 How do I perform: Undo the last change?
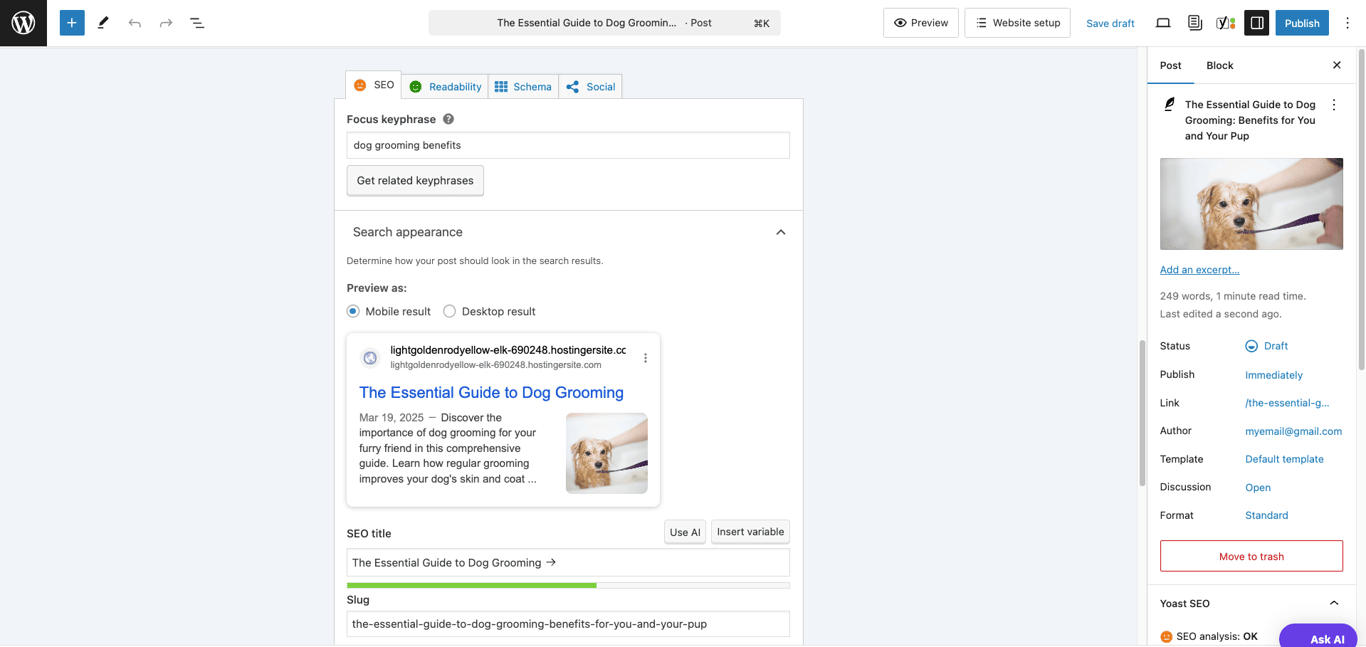(x=134, y=22)
